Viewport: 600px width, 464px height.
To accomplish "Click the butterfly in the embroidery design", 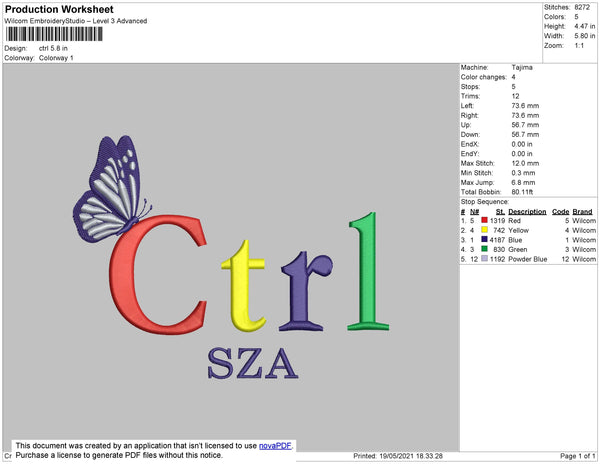I will click(x=110, y=189).
